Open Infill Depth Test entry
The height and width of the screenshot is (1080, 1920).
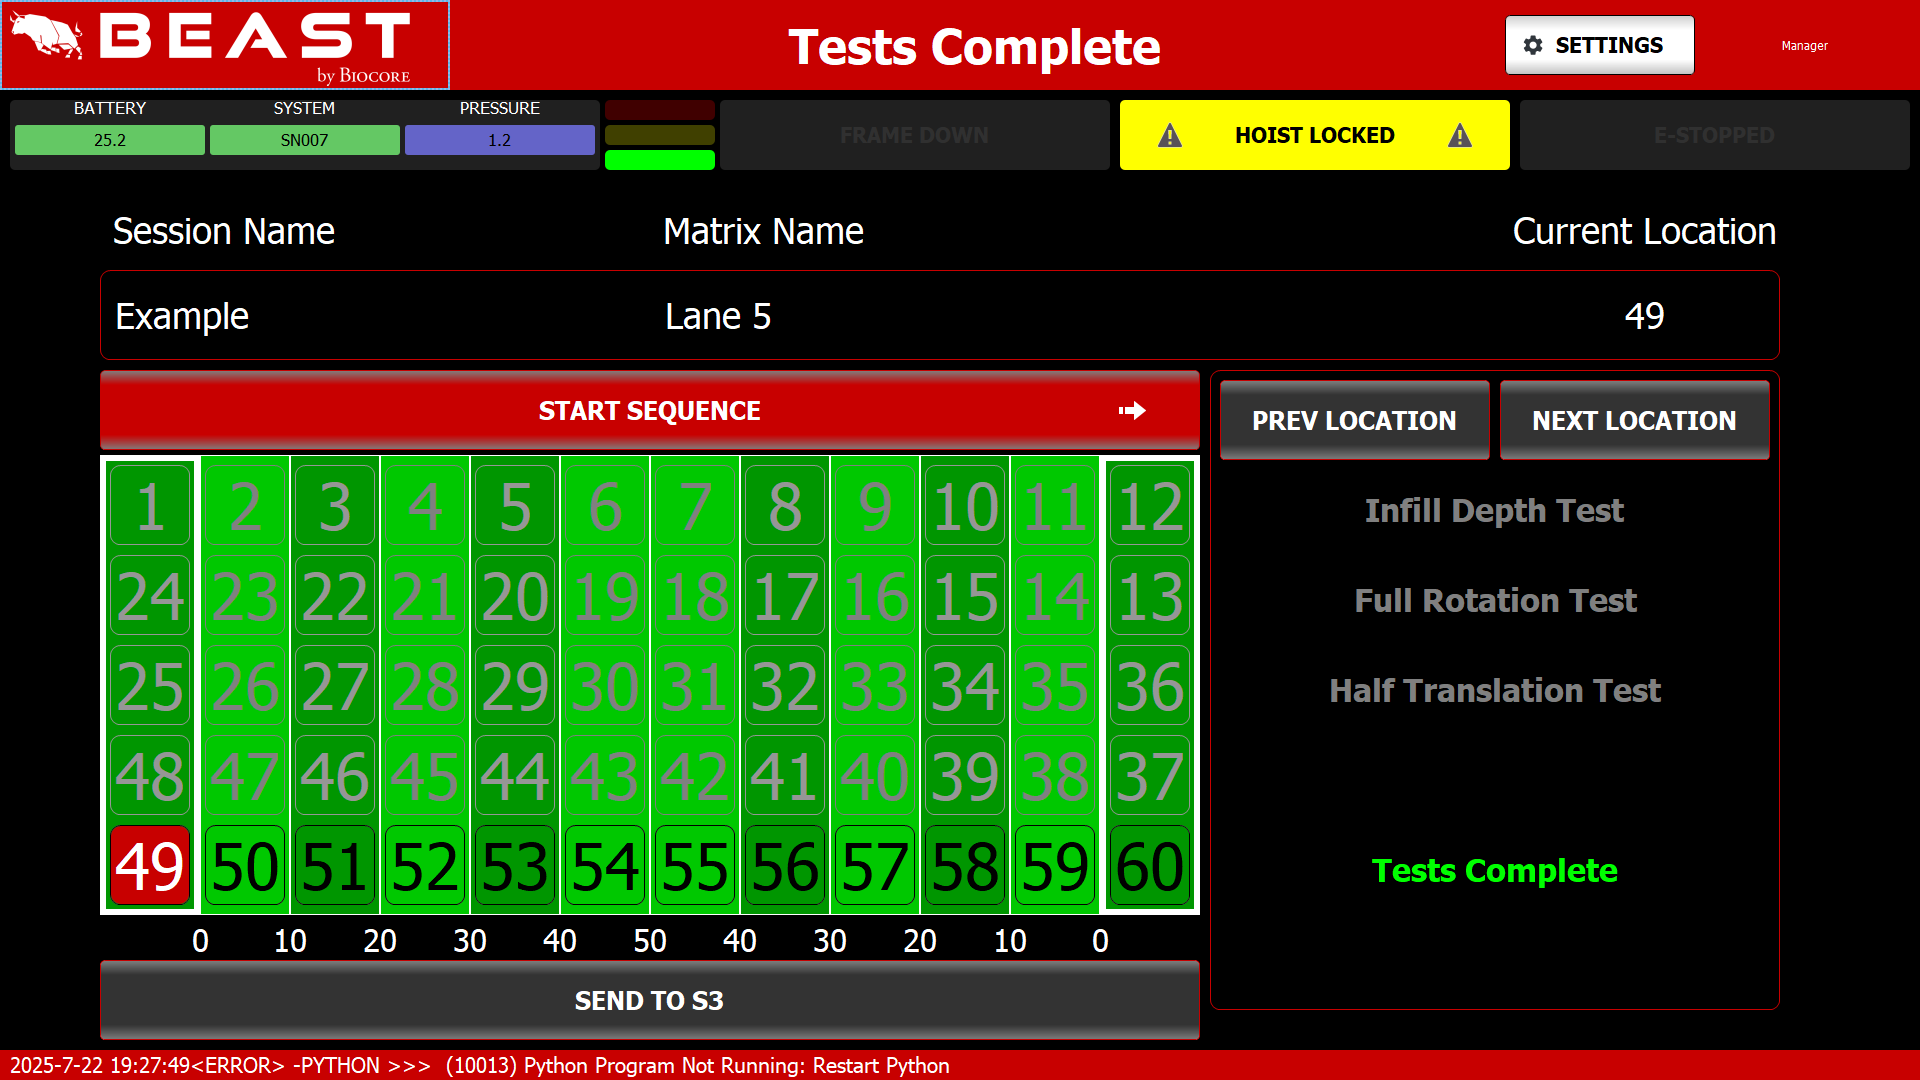click(1494, 511)
